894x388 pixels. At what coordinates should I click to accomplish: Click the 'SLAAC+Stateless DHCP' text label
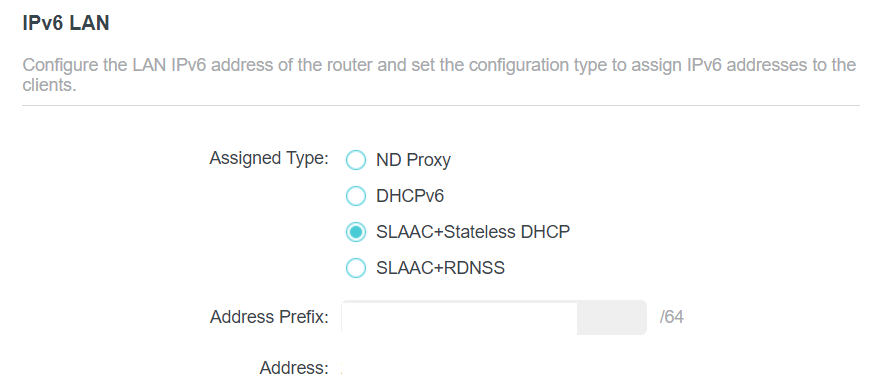click(x=473, y=232)
